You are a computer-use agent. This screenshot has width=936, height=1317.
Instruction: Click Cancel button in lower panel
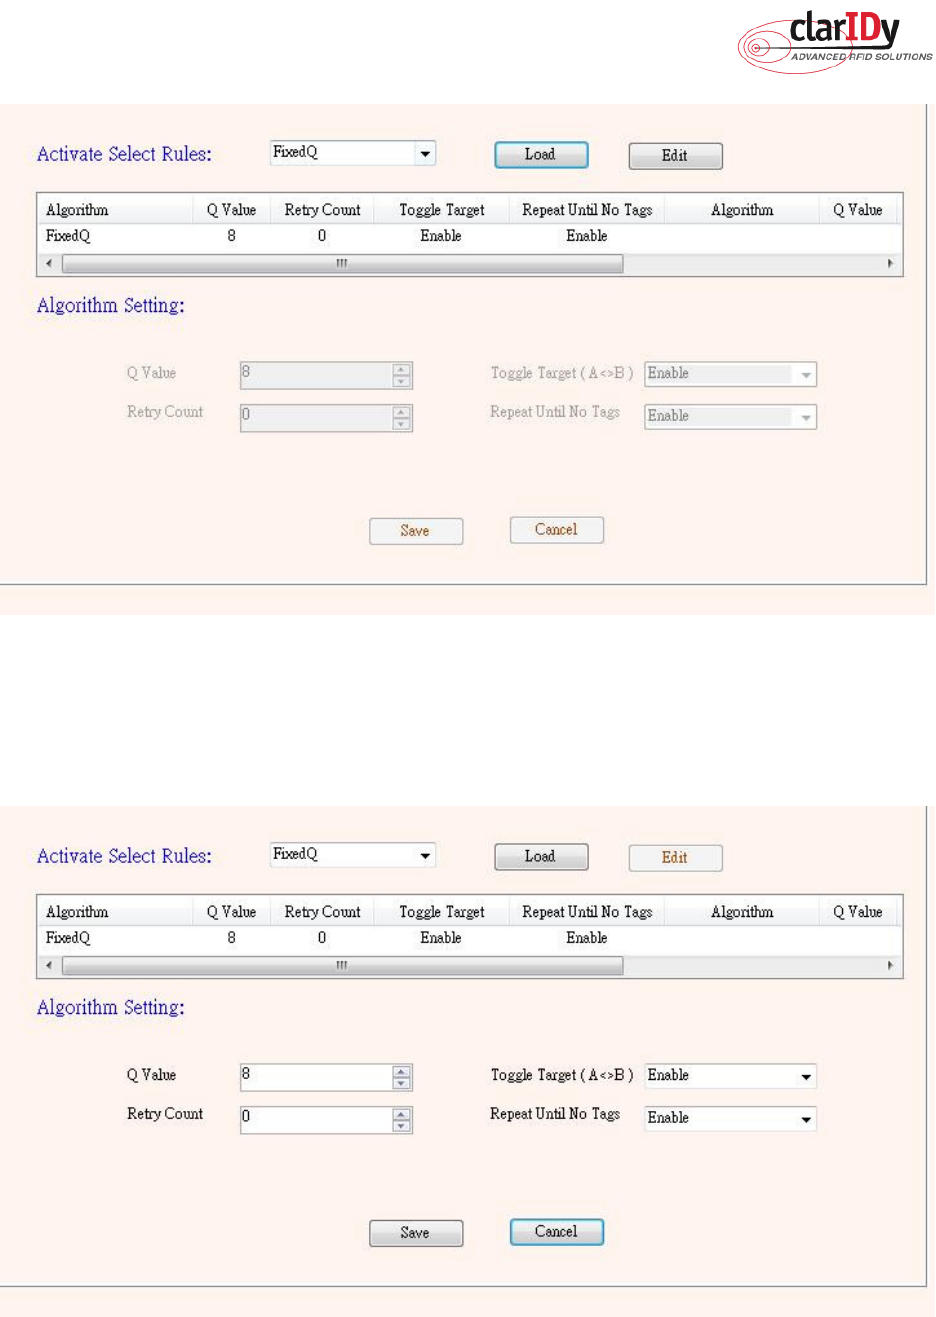556,1232
